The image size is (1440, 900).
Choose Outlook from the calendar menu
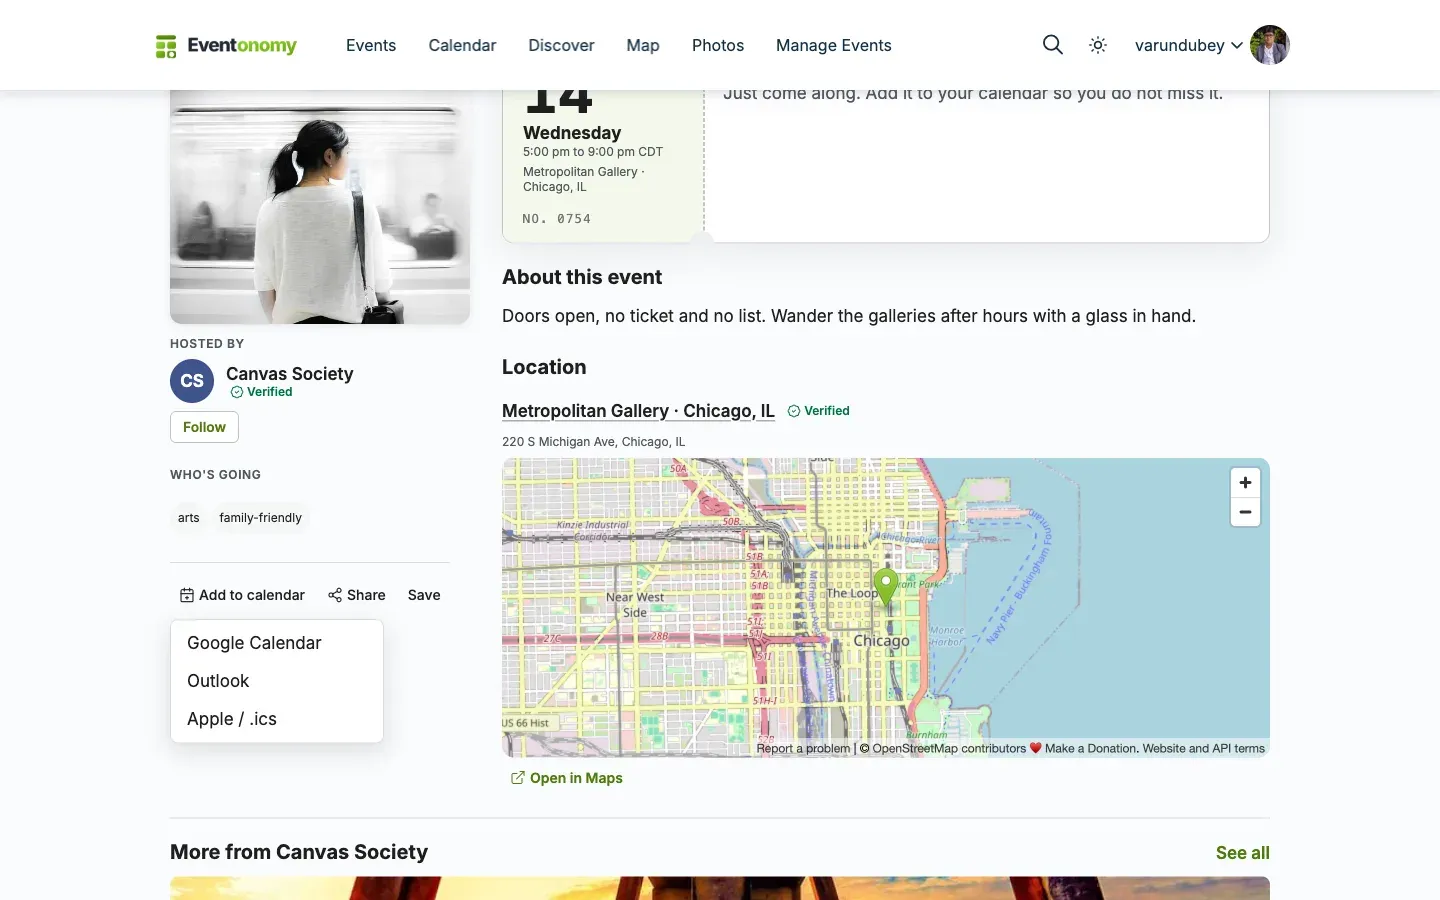277,681
